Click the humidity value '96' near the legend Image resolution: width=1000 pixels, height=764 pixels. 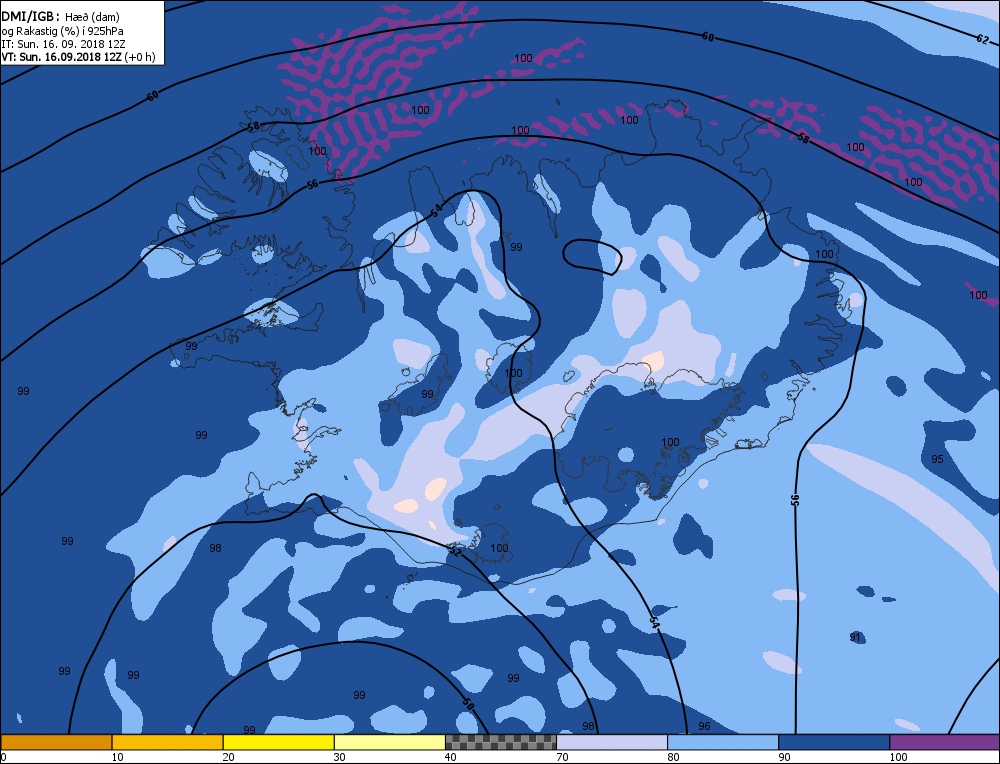[704, 726]
